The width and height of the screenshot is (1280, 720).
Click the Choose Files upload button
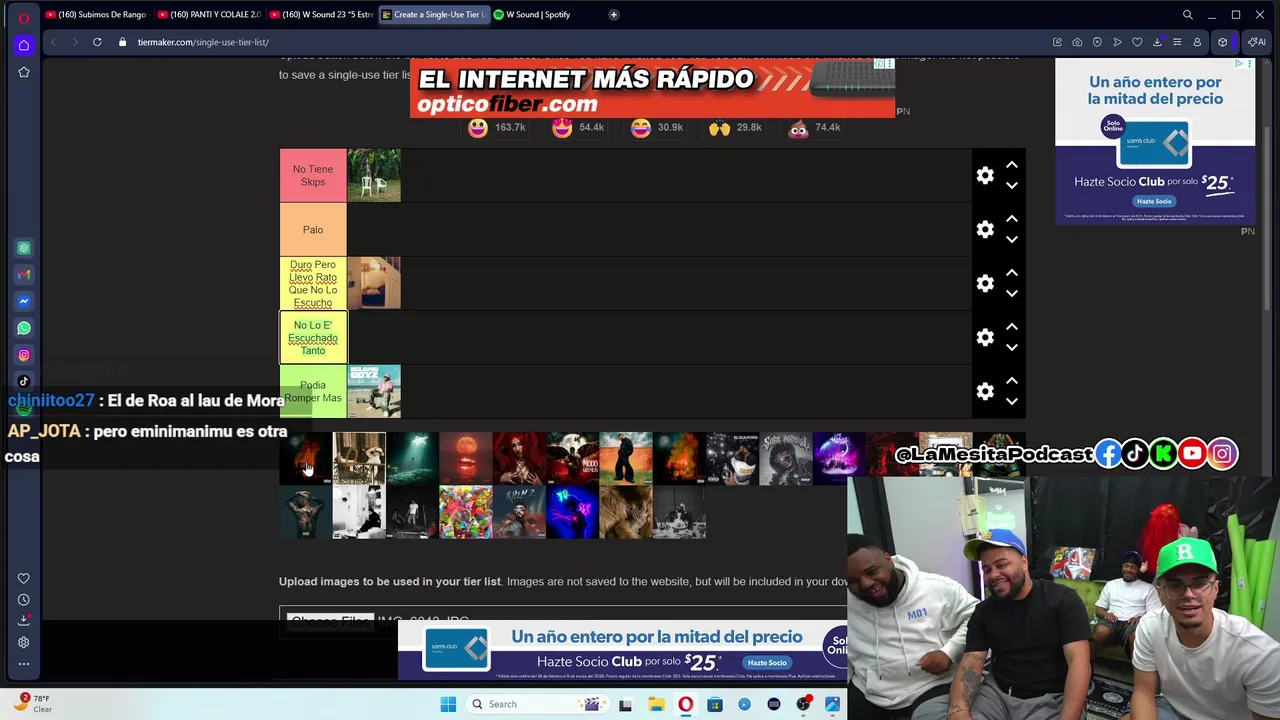tap(330, 621)
